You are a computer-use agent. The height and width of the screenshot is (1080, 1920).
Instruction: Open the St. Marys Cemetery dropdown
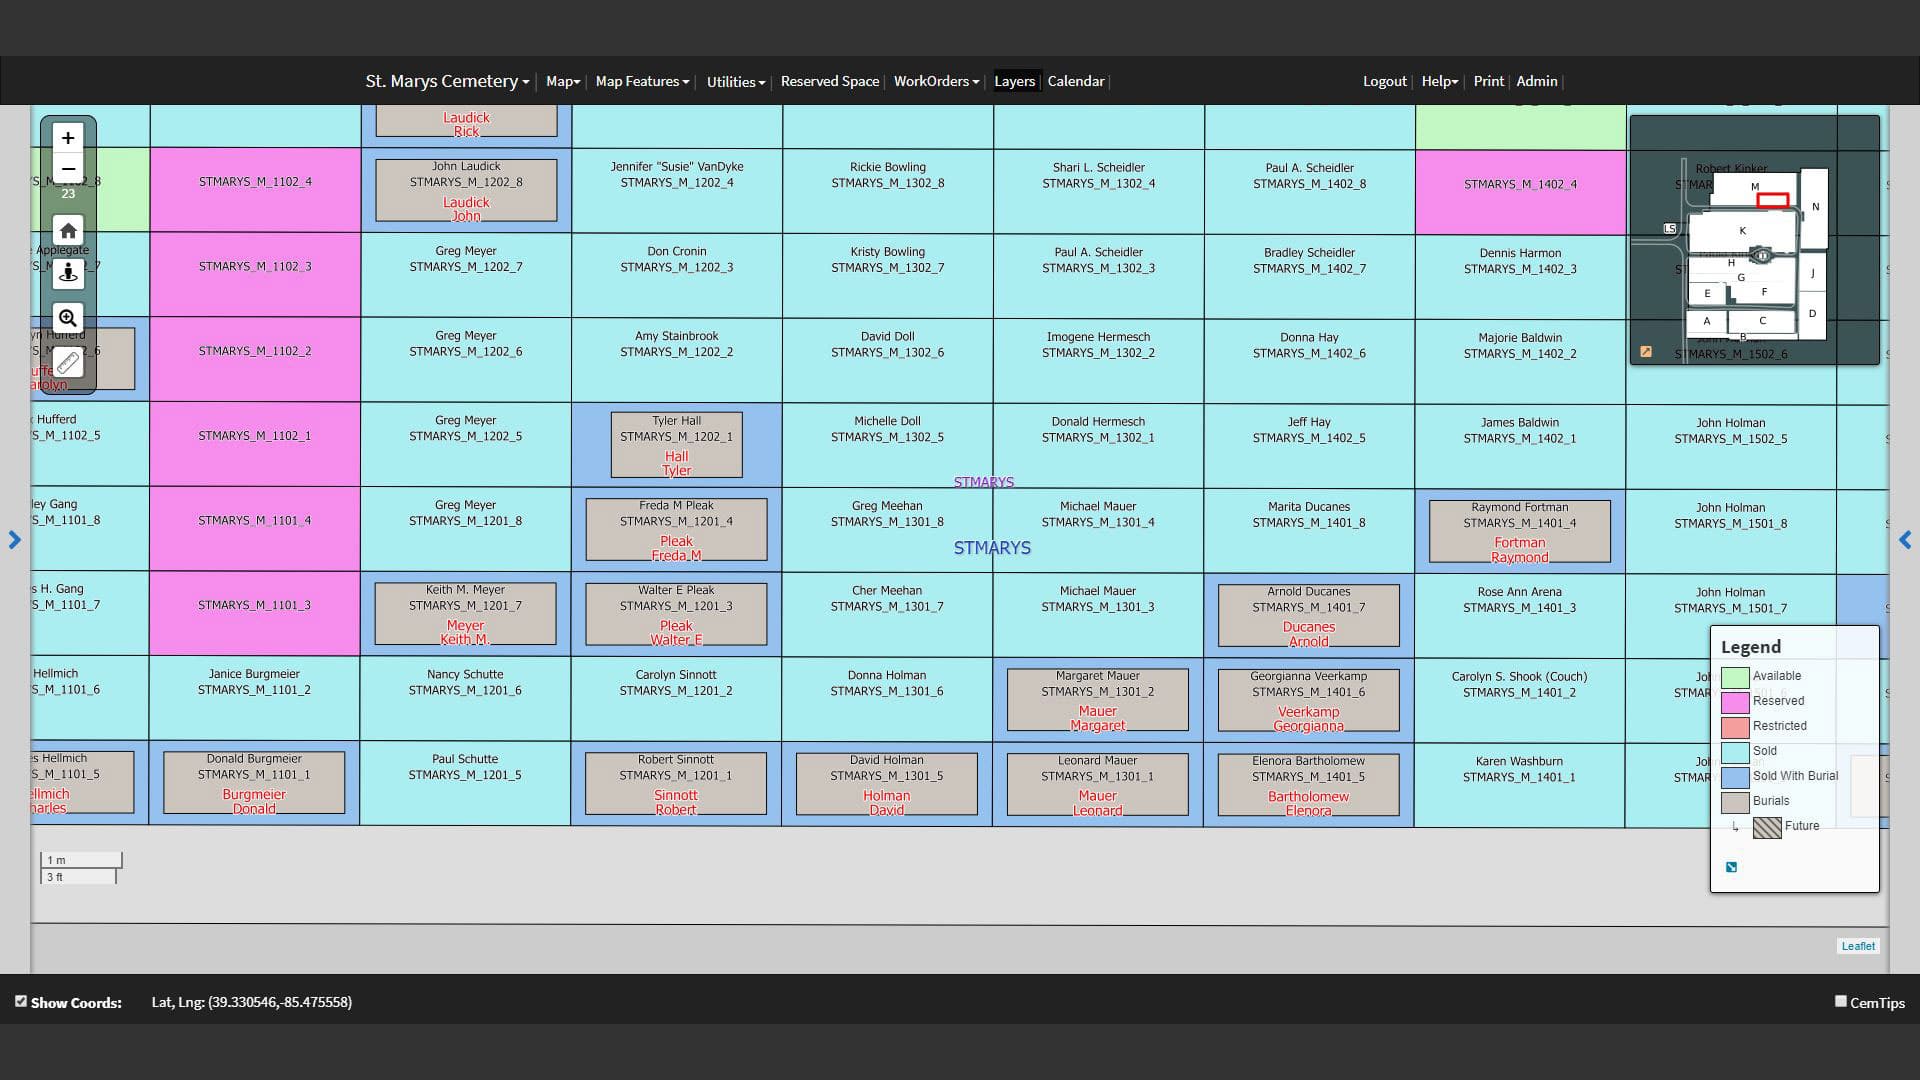[x=447, y=81]
